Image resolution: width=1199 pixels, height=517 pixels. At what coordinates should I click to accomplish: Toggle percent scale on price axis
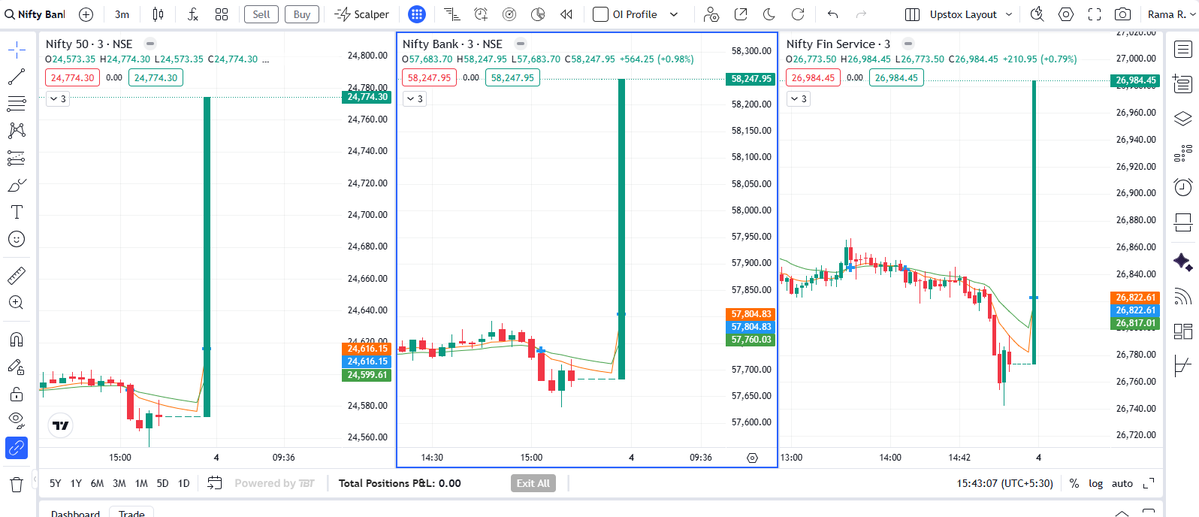point(1074,483)
